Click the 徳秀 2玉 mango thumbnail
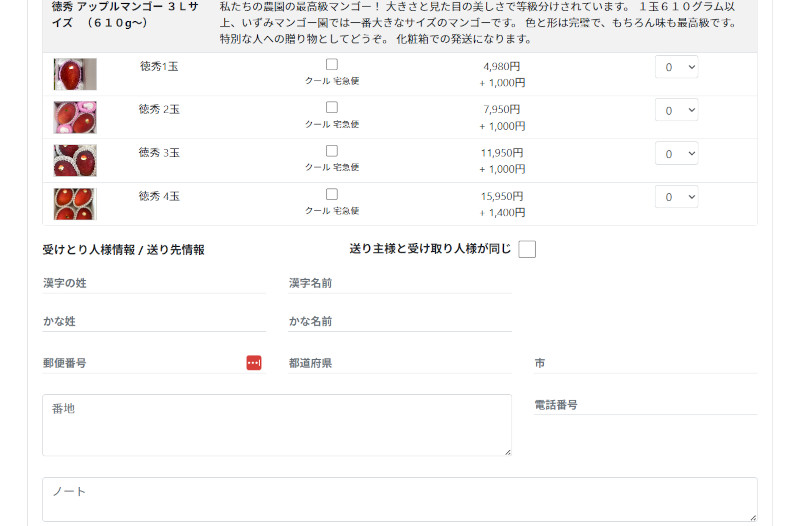This screenshot has width=797, height=526. (x=75, y=117)
